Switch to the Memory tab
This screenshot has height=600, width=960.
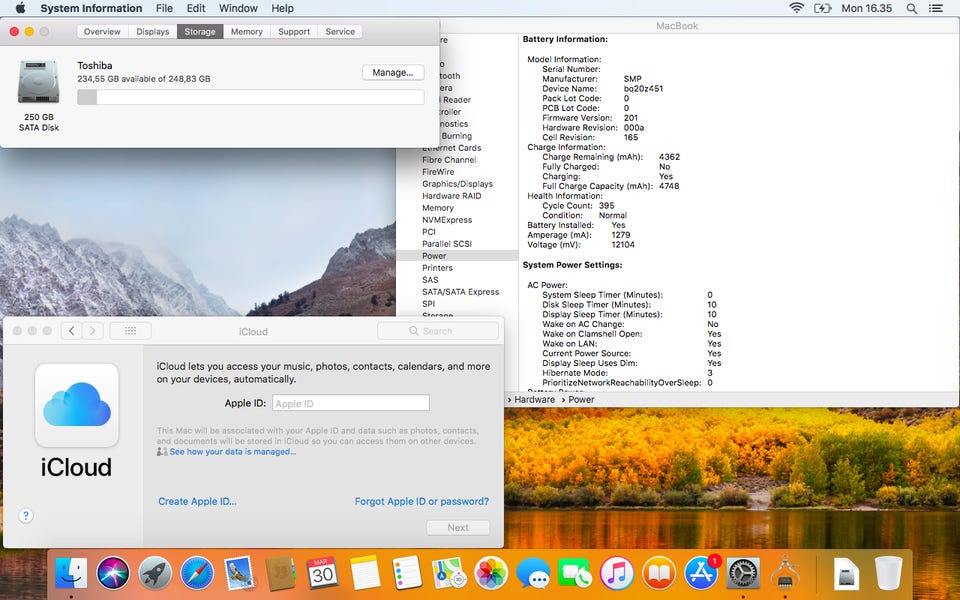tap(247, 31)
